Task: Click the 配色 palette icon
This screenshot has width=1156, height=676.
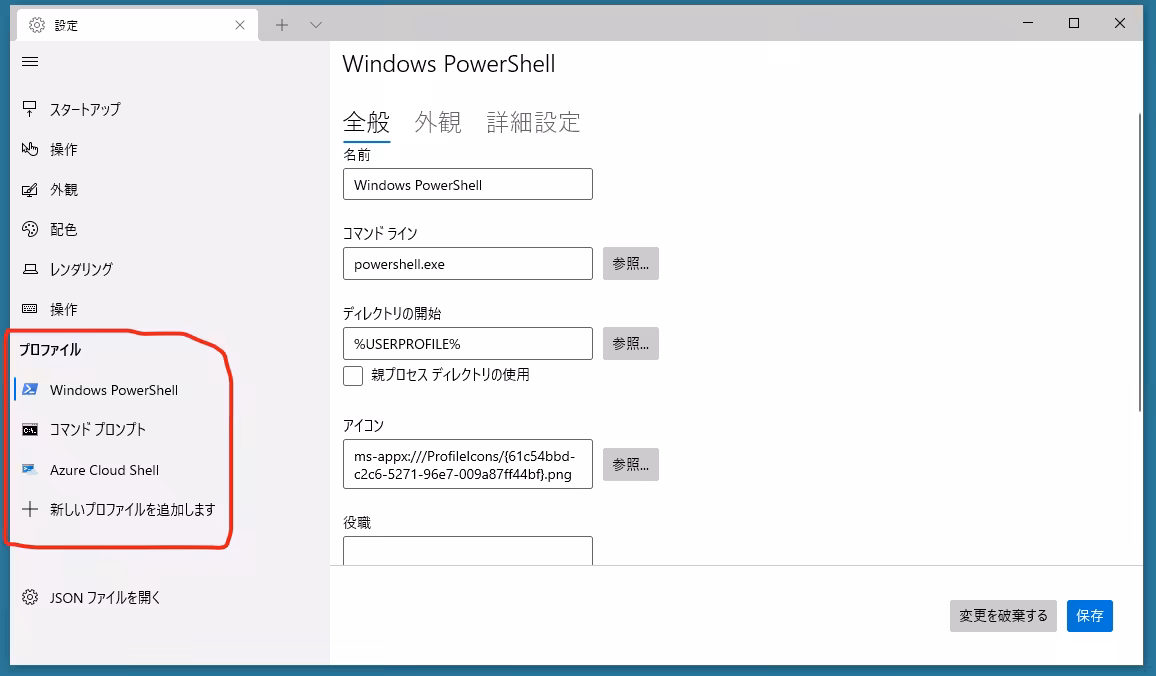Action: tap(29, 229)
